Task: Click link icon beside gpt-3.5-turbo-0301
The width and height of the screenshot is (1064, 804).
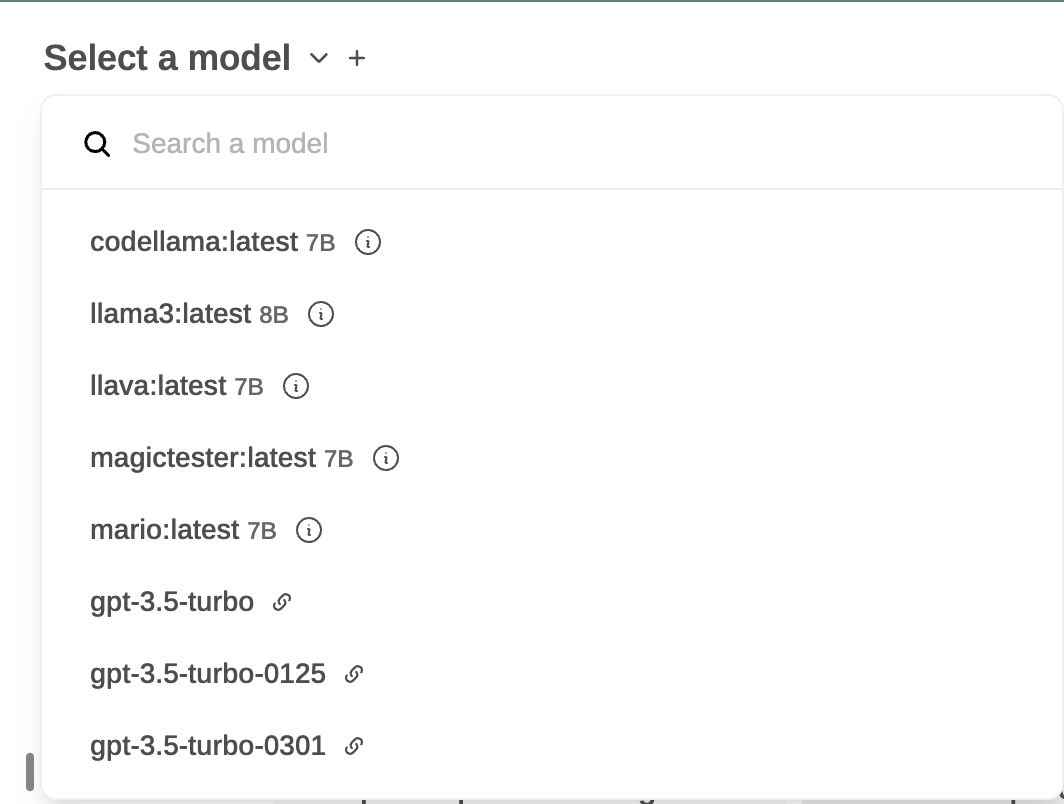Action: (354, 746)
